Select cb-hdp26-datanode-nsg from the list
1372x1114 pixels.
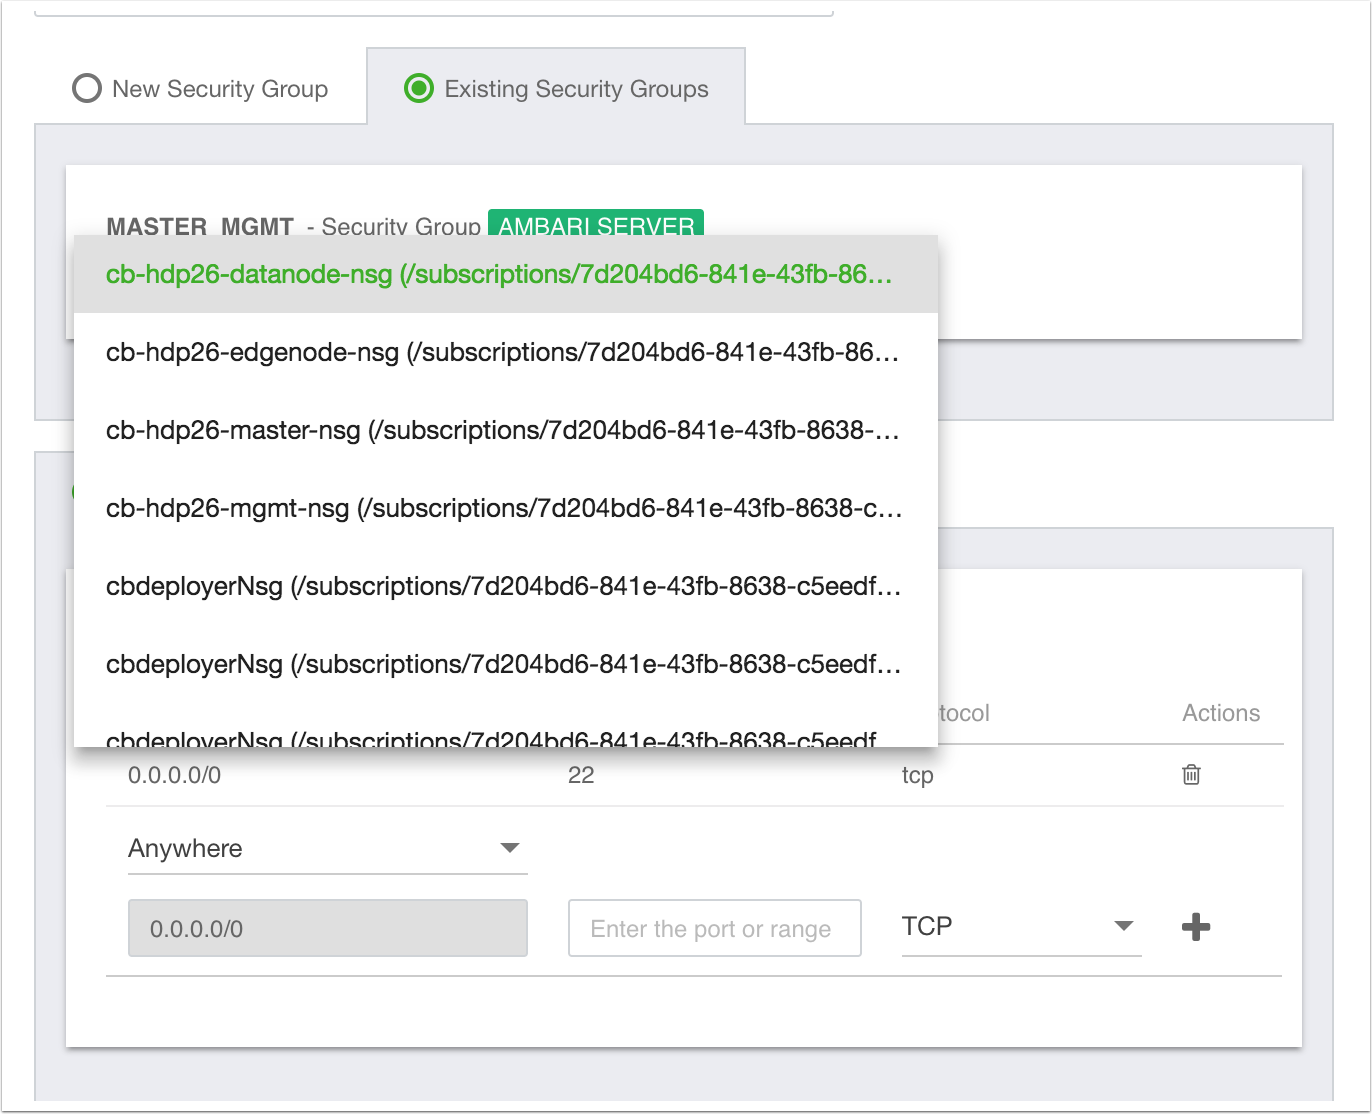(500, 275)
